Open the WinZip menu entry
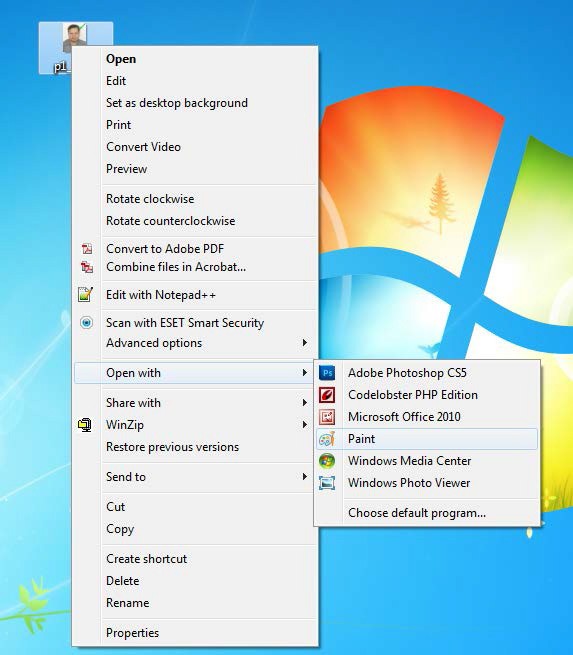Image resolution: width=573 pixels, height=655 pixels. pyautogui.click(x=195, y=425)
